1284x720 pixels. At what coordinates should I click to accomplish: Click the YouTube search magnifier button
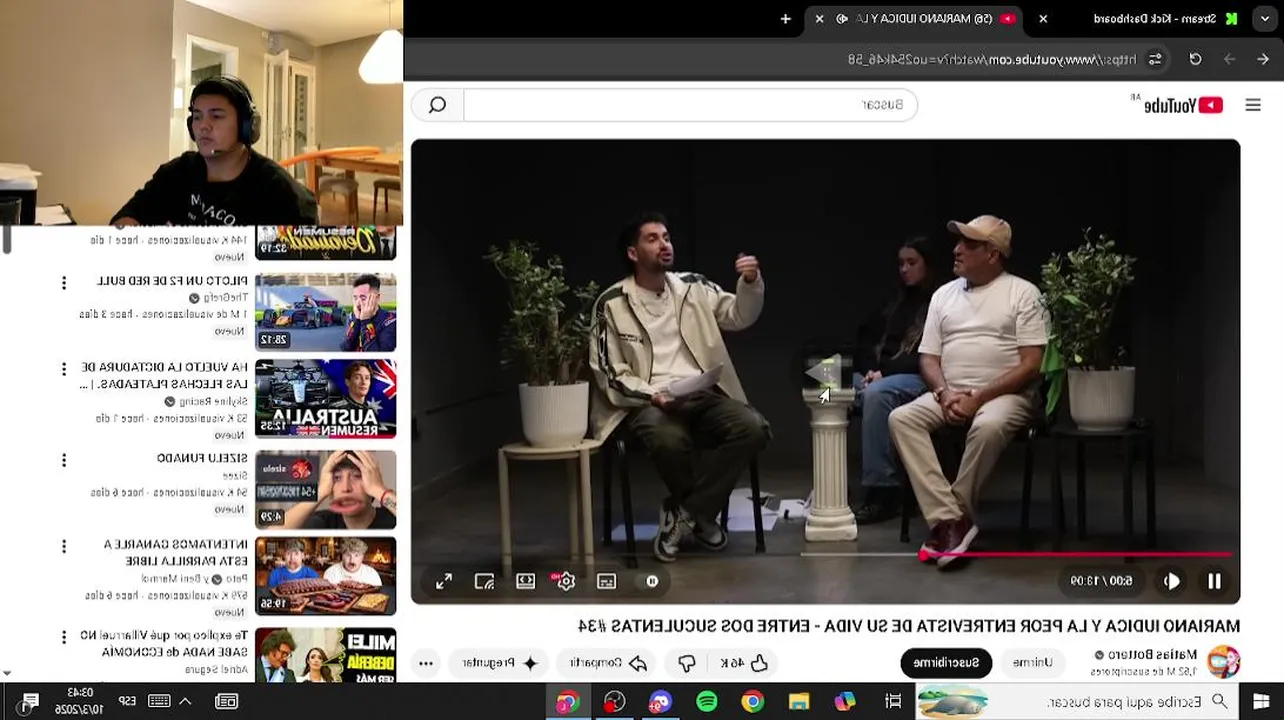tap(437, 105)
